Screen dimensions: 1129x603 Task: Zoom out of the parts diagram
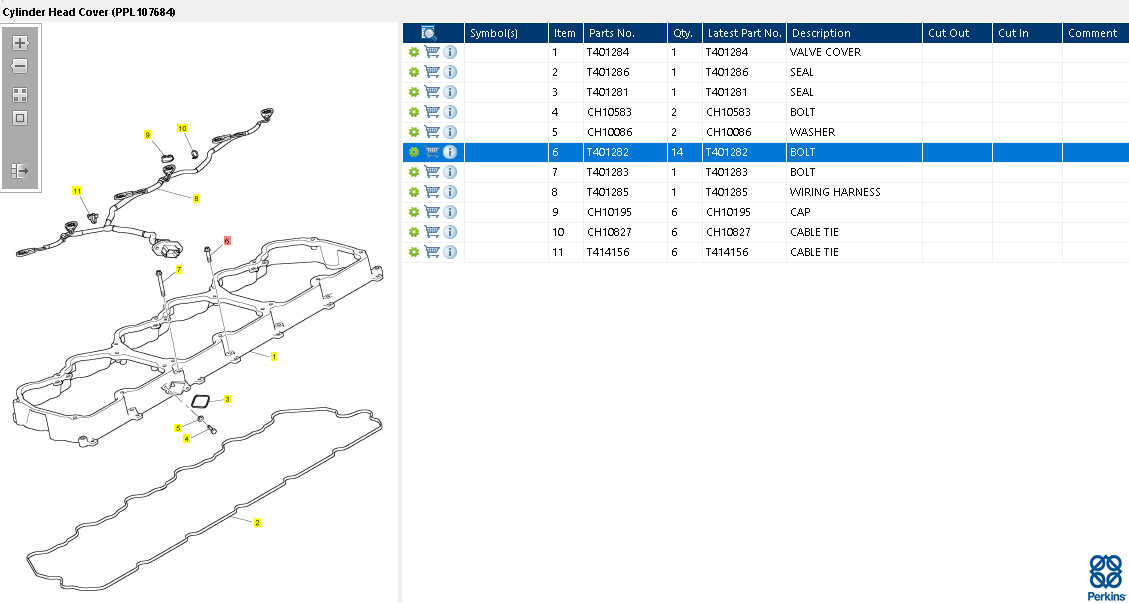20,66
